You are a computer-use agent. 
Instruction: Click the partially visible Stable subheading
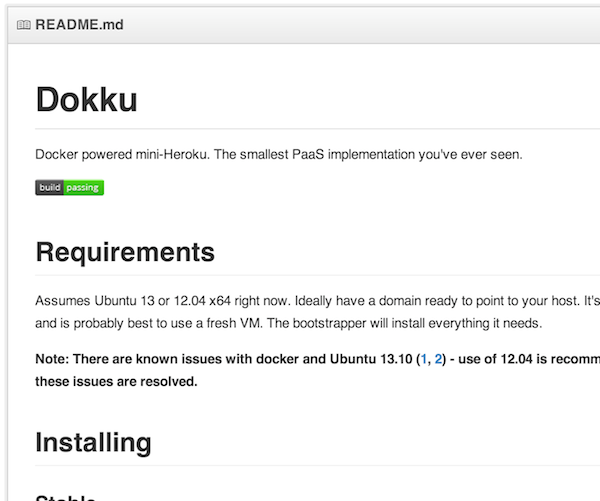click(66, 496)
